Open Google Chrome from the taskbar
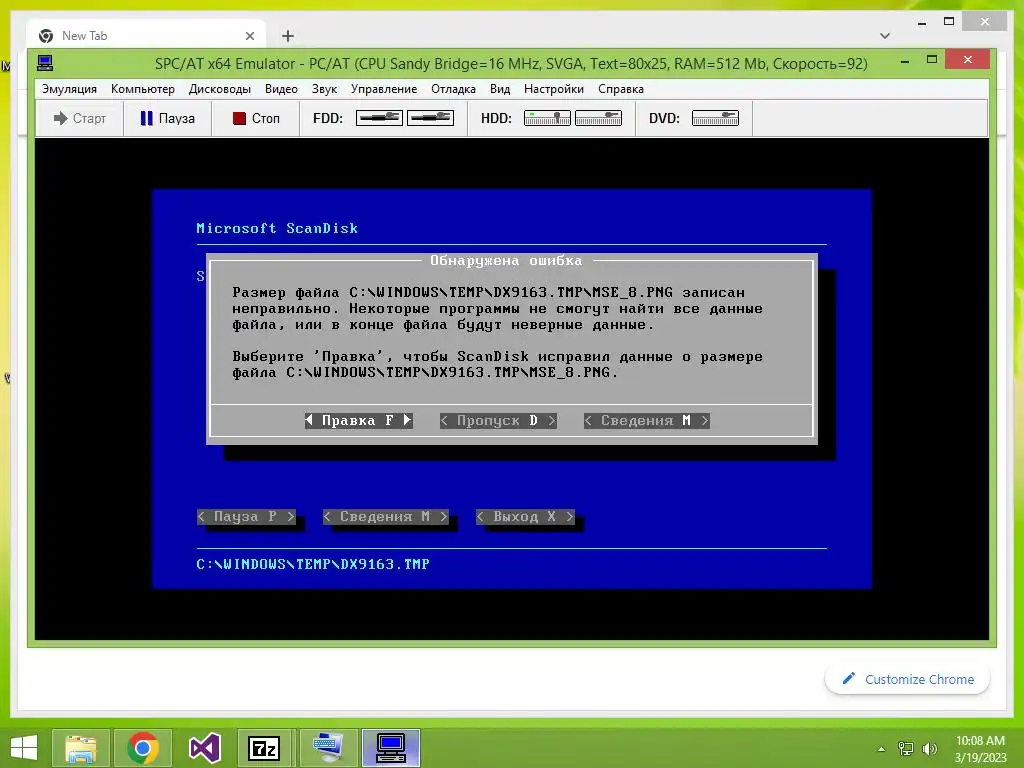1024x768 pixels. click(x=143, y=748)
